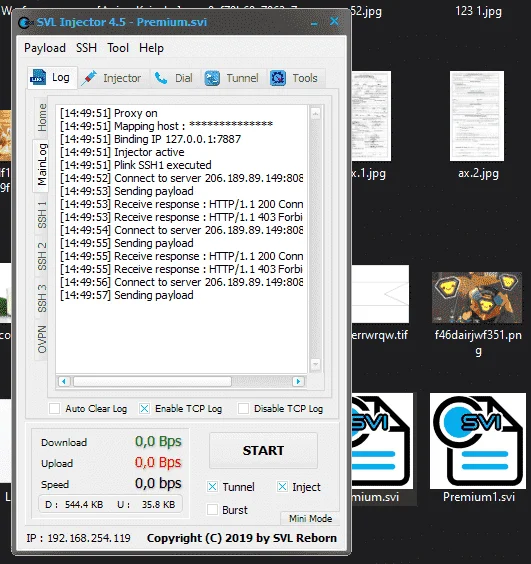
Task: Switch to the MainLog vertical tab
Action: tap(41, 164)
